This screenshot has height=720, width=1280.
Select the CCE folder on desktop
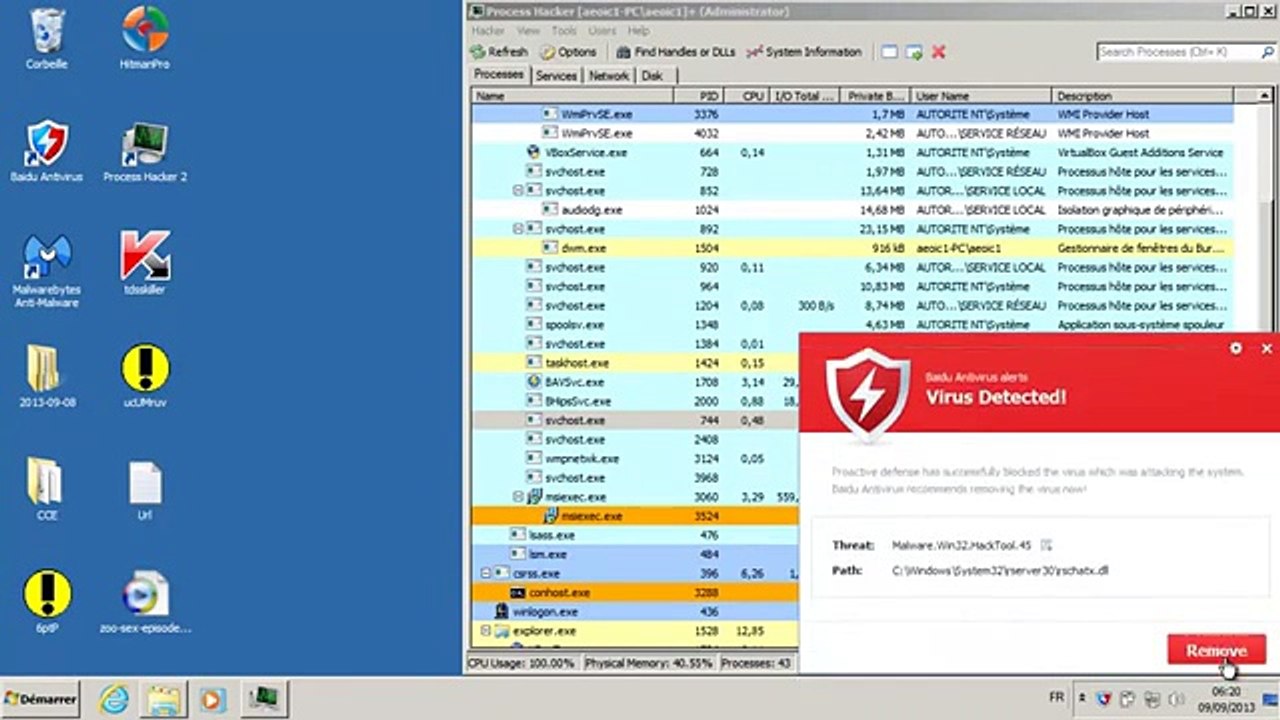click(46, 489)
